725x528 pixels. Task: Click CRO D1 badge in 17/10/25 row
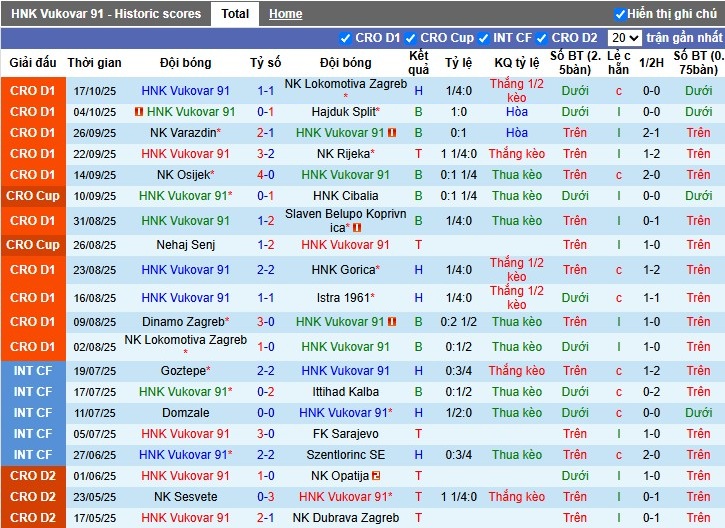(33, 91)
